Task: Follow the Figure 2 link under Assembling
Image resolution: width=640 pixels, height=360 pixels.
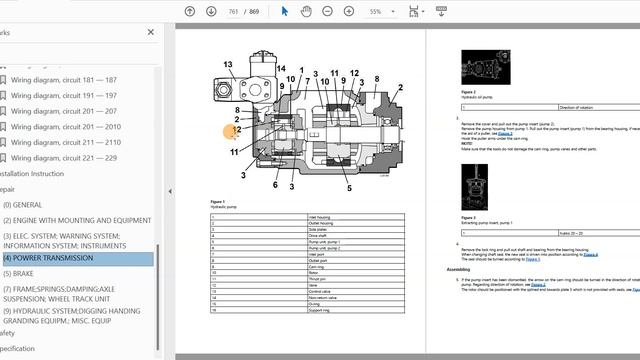Action: pos(538,285)
